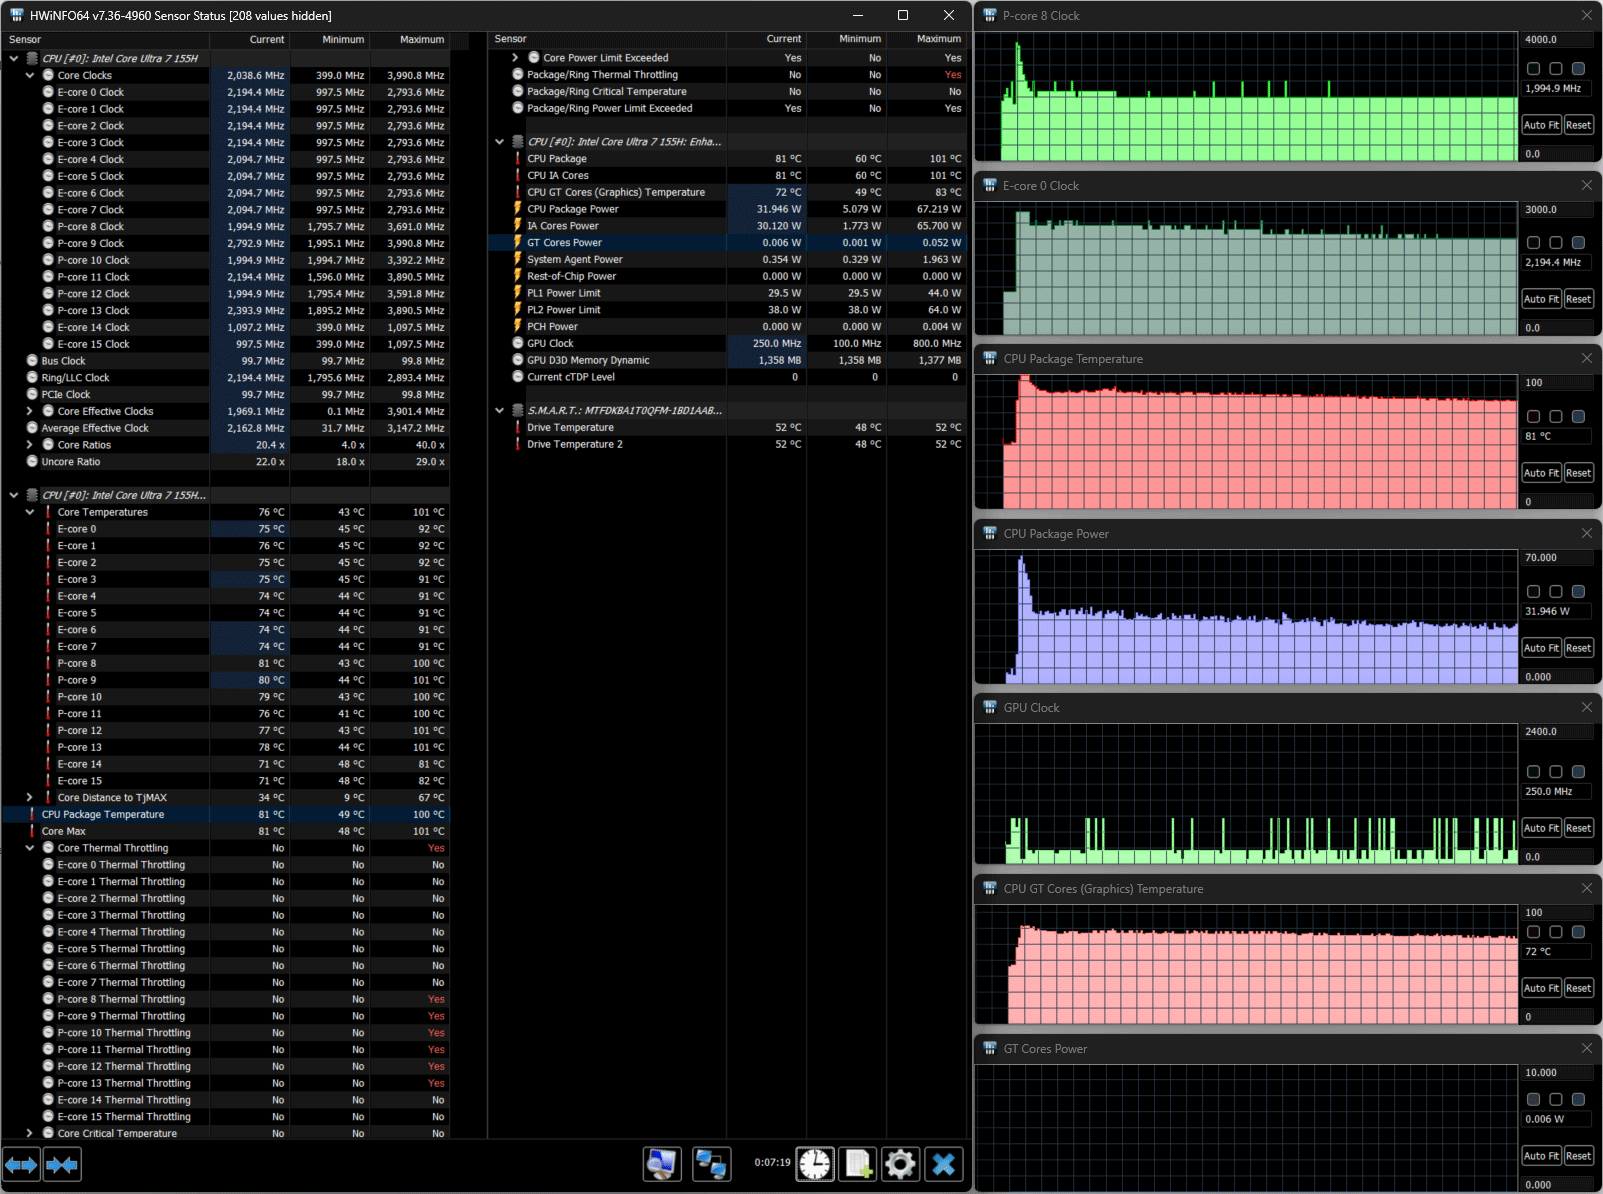The width and height of the screenshot is (1603, 1194).
Task: Click the HWiNFO64 title bar app icon
Action: click(x=16, y=15)
